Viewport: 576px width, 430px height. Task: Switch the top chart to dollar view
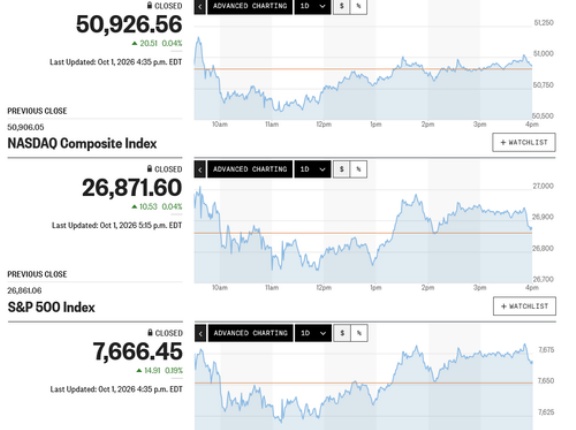(x=341, y=6)
